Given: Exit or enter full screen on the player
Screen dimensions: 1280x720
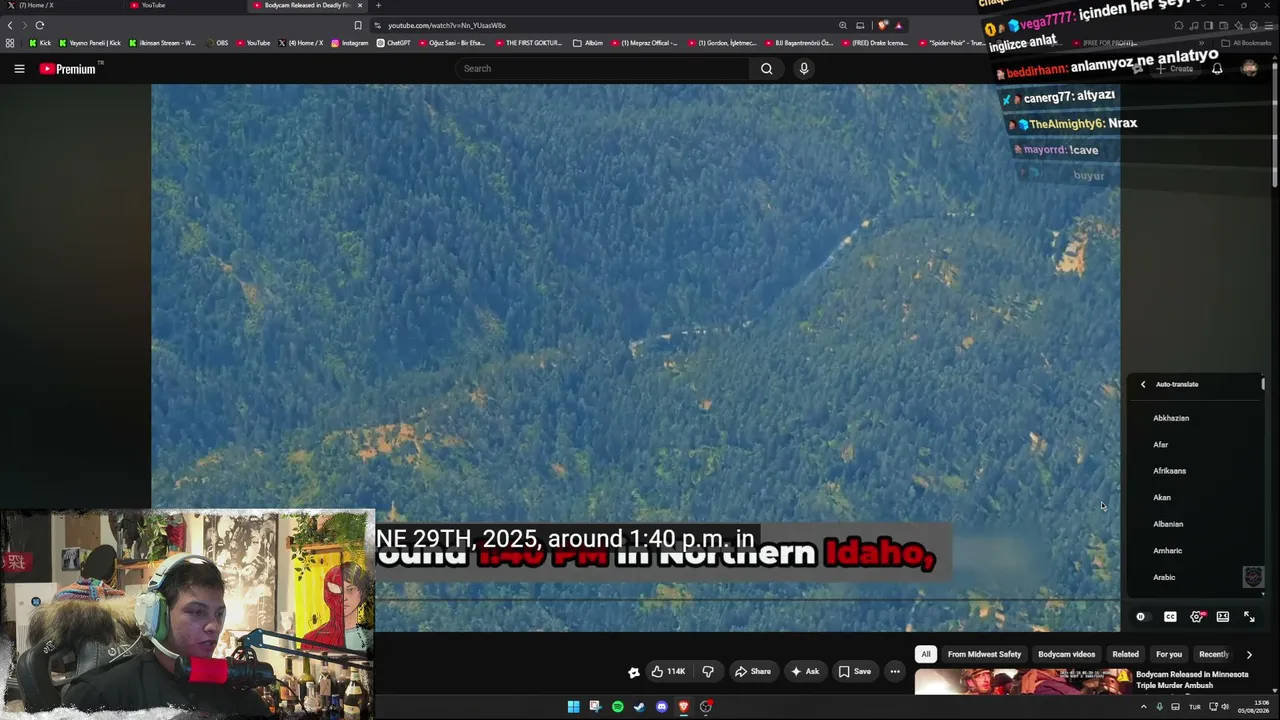Looking at the screenshot, I should click(x=1249, y=617).
